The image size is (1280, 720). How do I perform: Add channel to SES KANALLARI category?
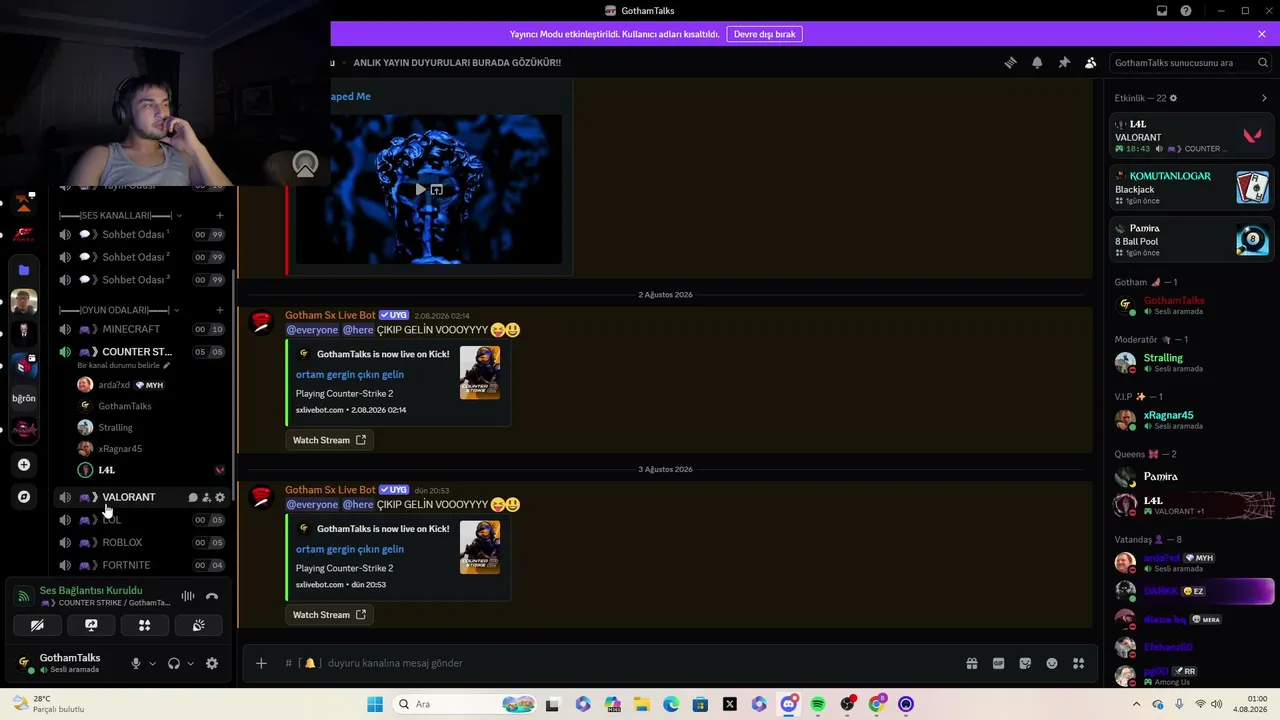[x=220, y=215]
